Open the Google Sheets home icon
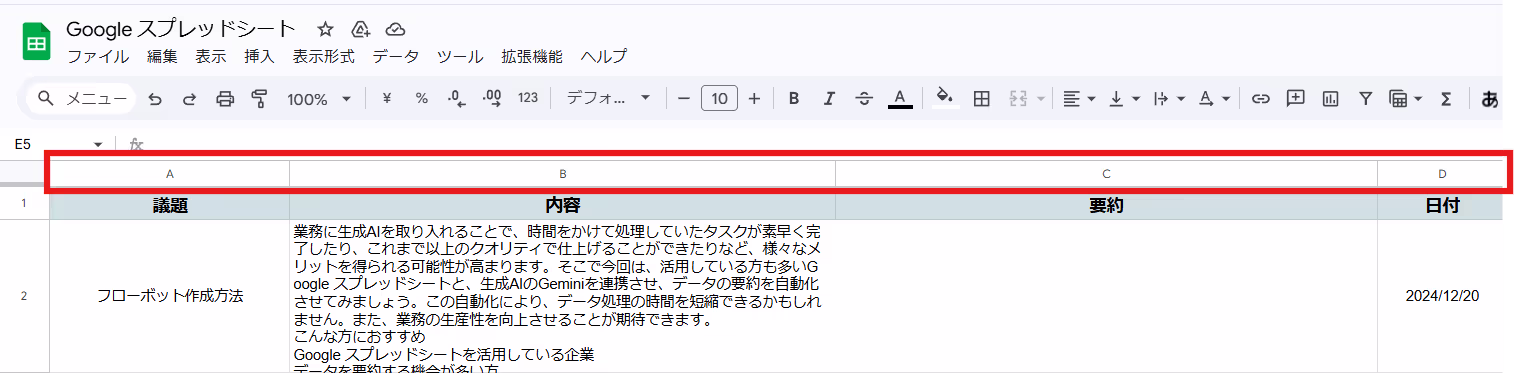This screenshot has height=373, width=1514. 37,42
